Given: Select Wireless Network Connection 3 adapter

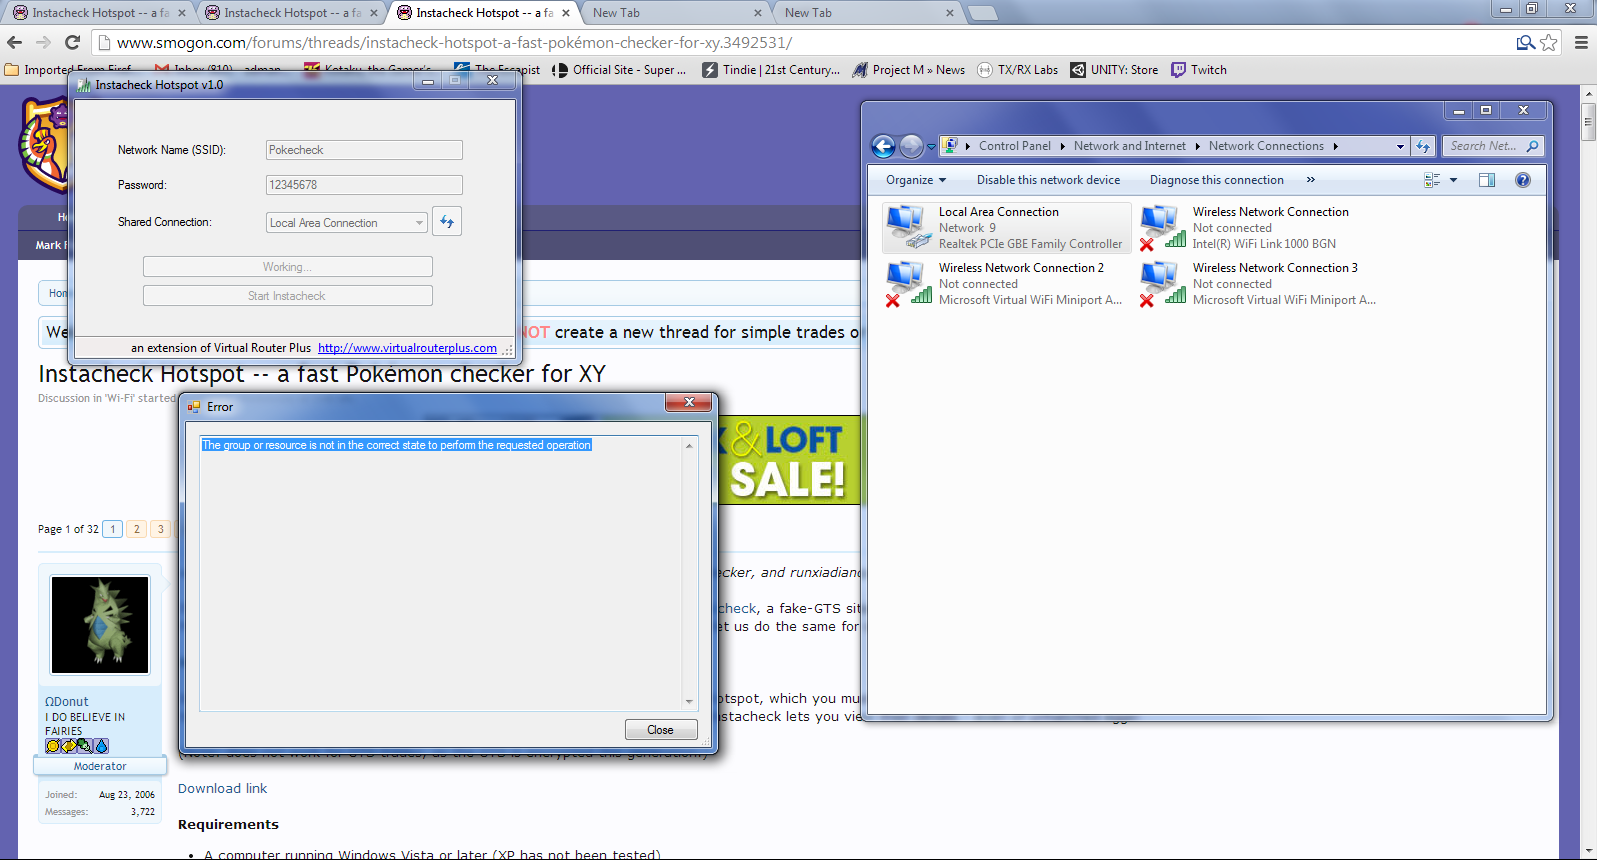Looking at the screenshot, I should [1260, 284].
